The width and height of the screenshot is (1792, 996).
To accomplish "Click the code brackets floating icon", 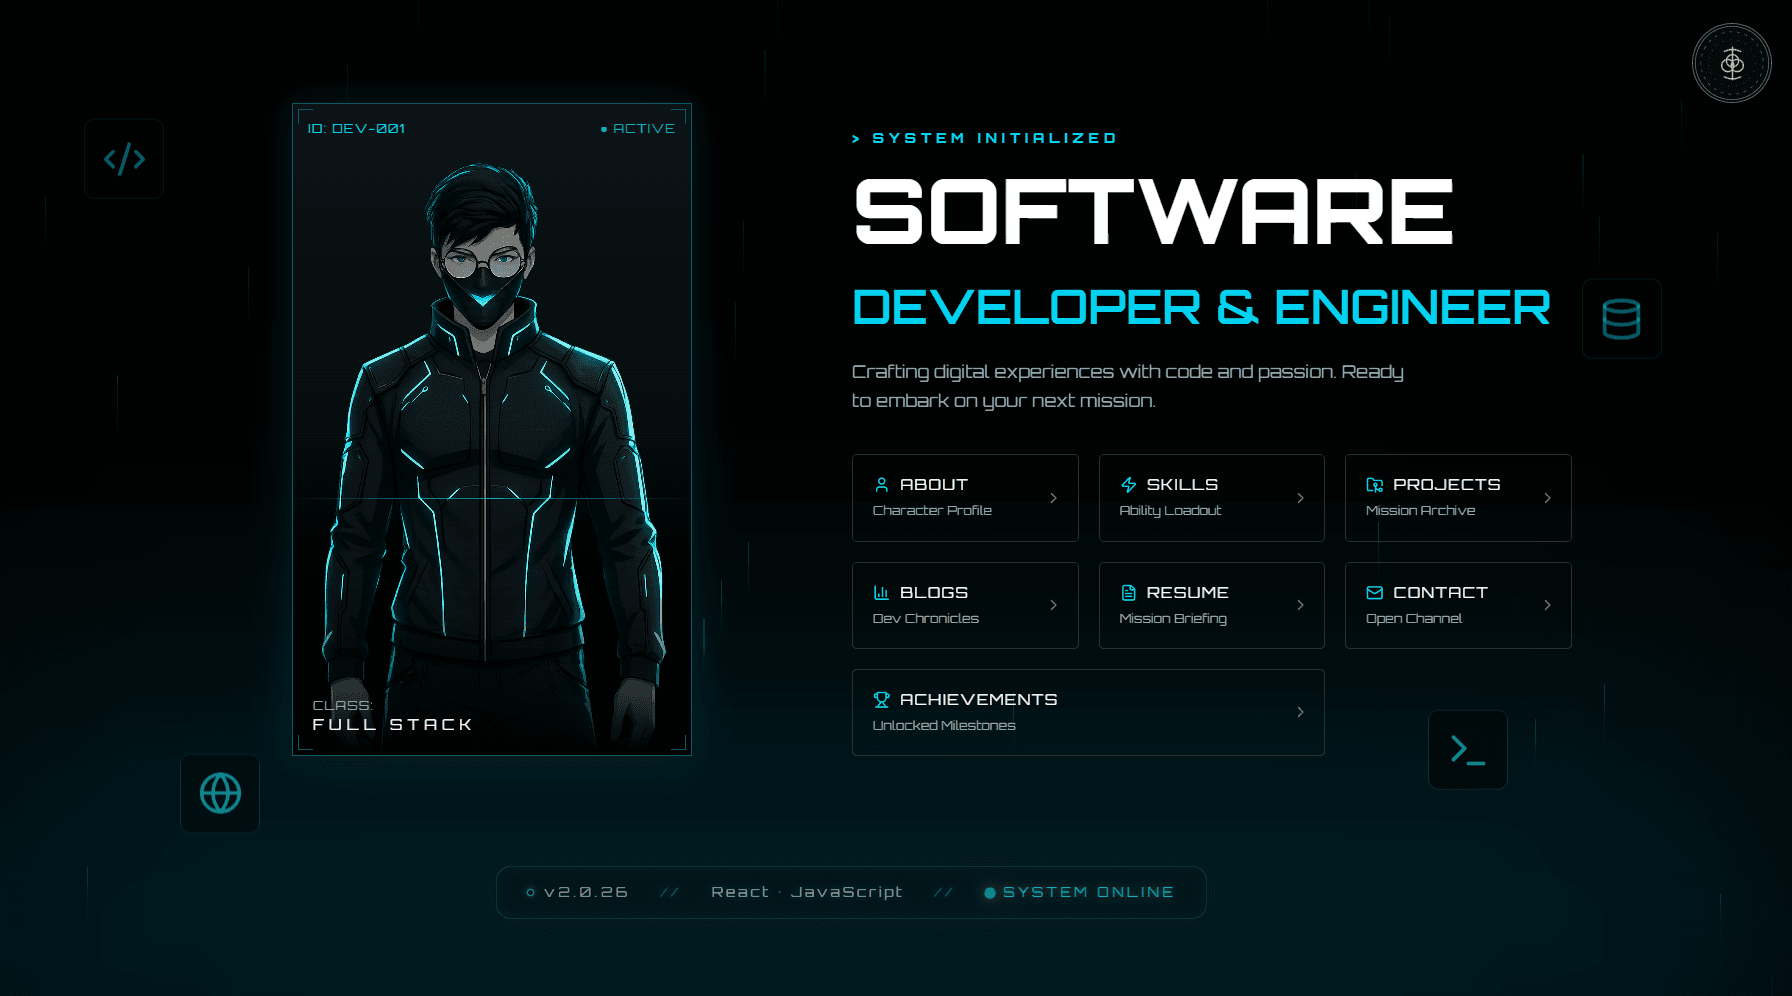I will 124,159.
